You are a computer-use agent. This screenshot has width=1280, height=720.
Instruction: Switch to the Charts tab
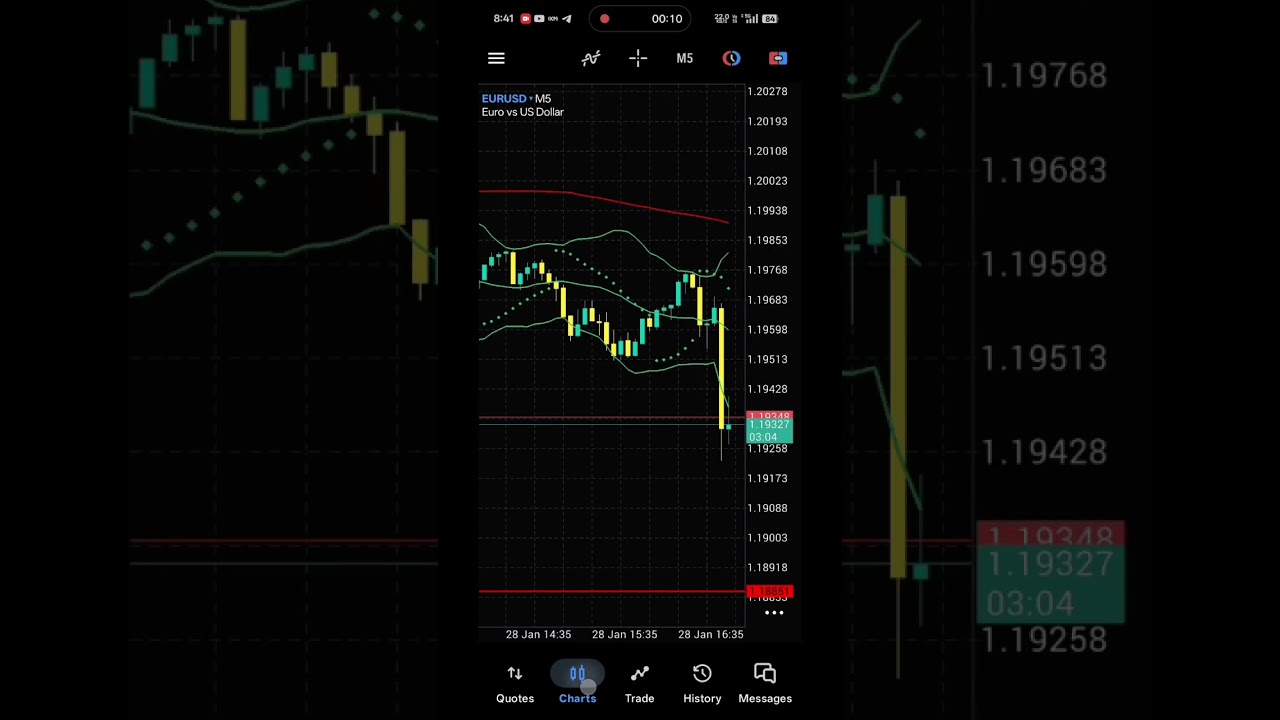coord(577,685)
